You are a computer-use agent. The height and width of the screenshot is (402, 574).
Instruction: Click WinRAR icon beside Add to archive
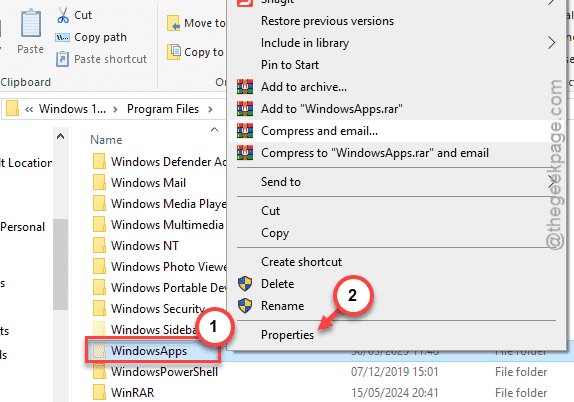coord(245,87)
